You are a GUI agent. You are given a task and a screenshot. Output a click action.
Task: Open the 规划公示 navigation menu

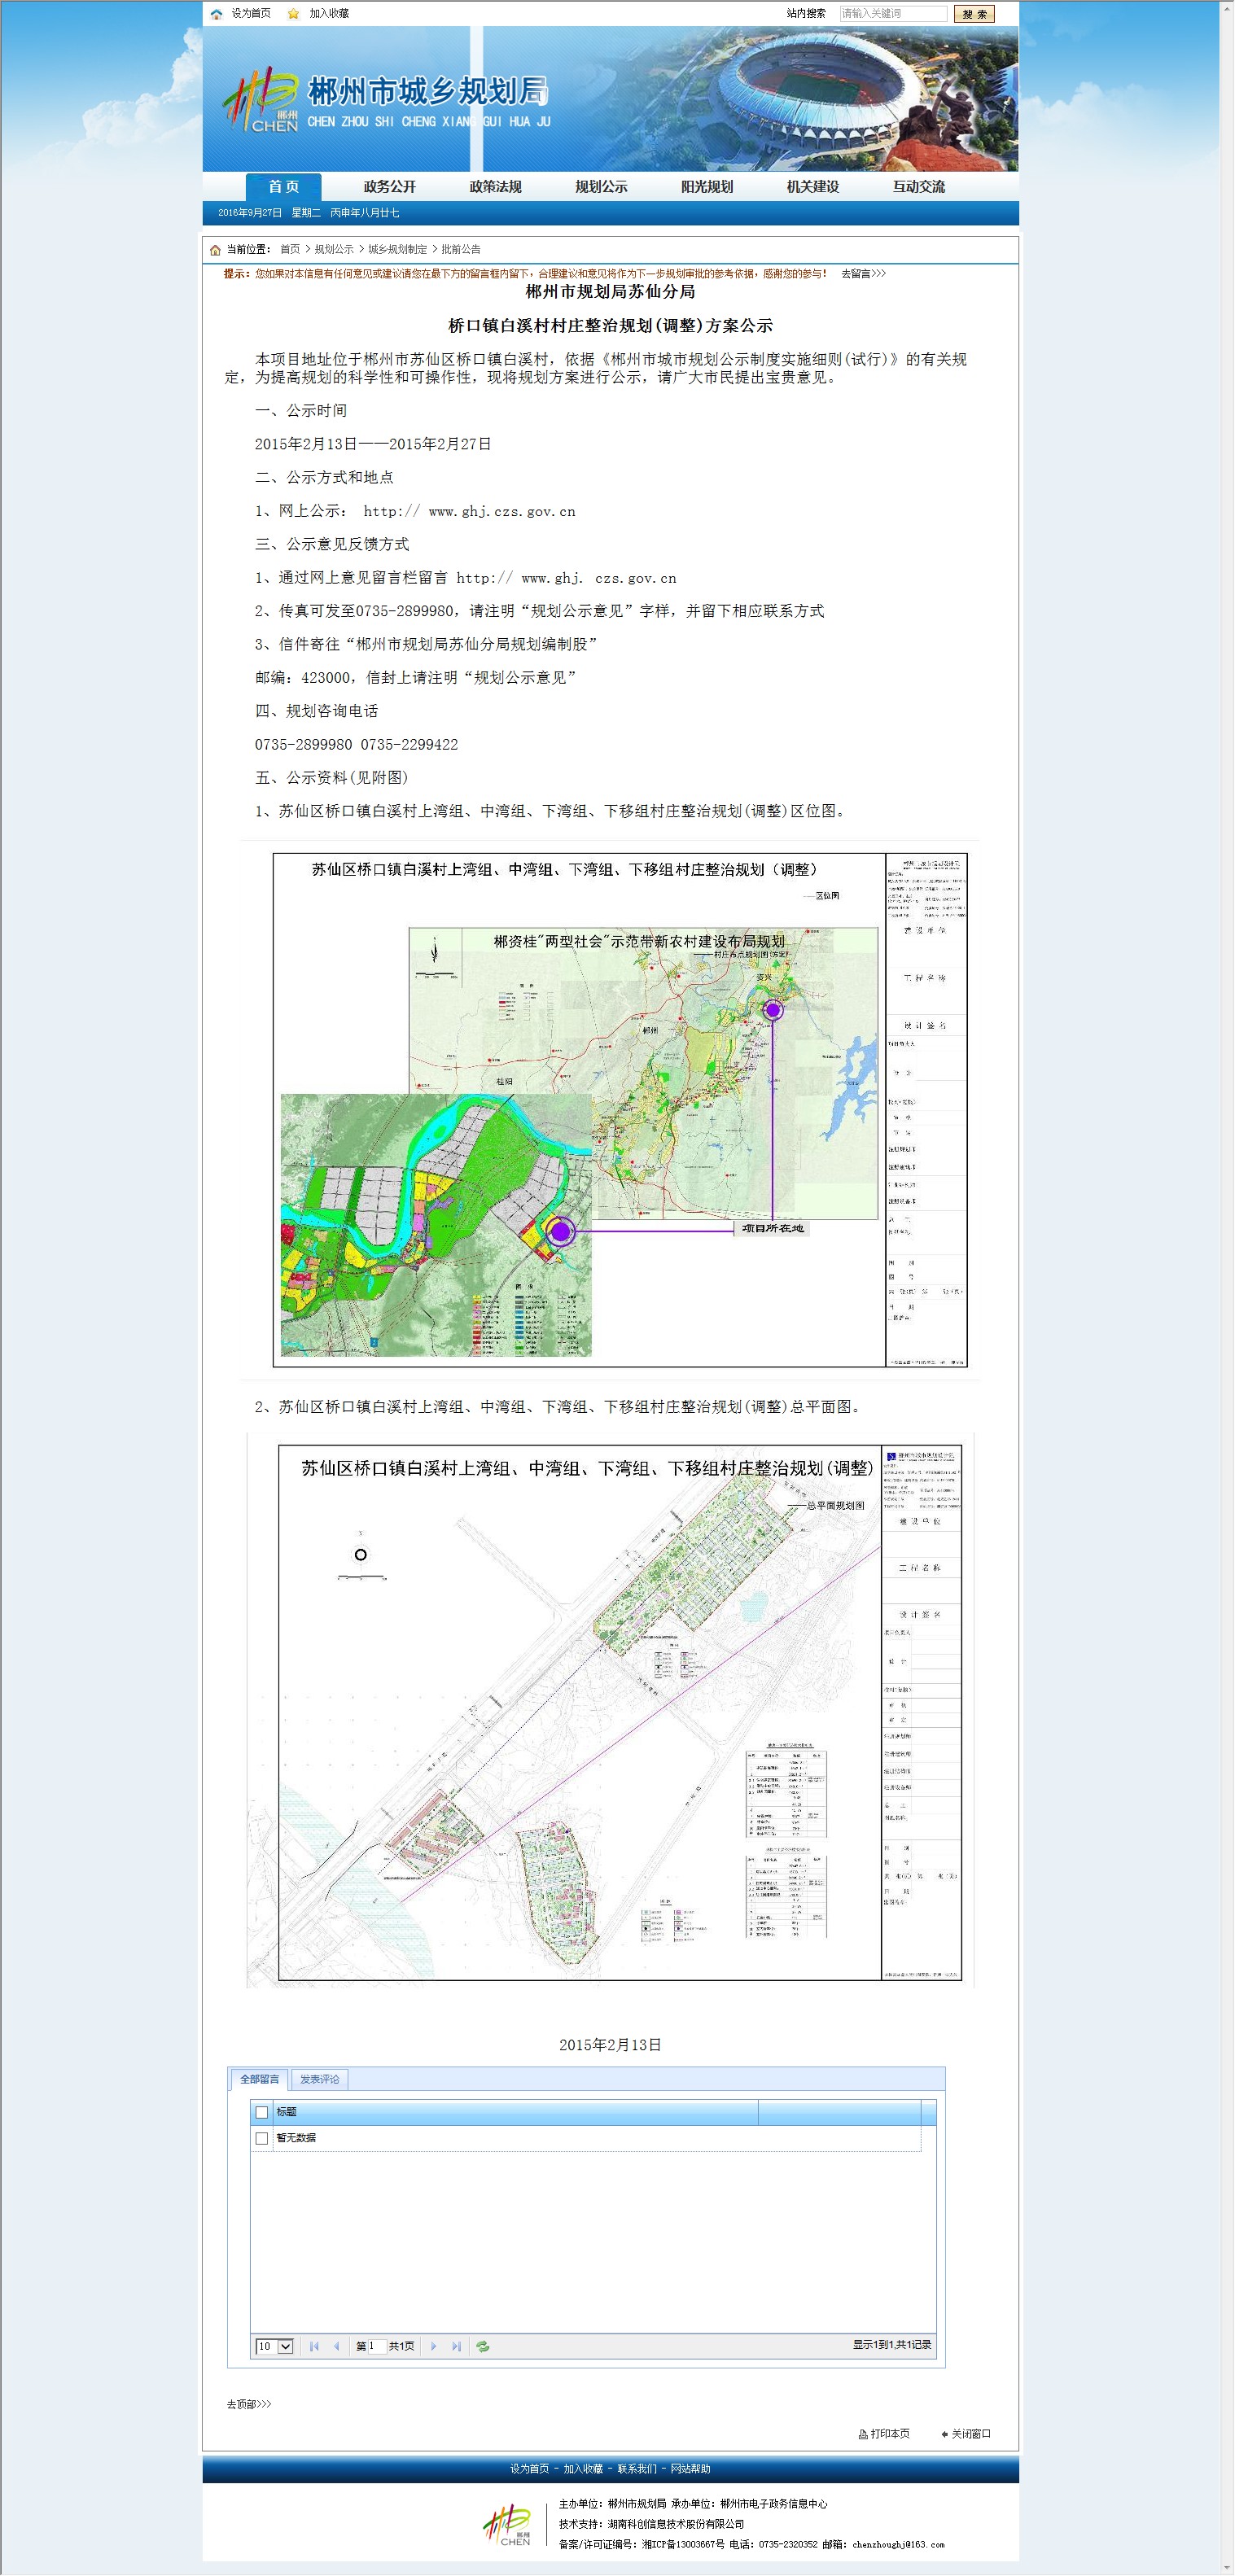601,187
